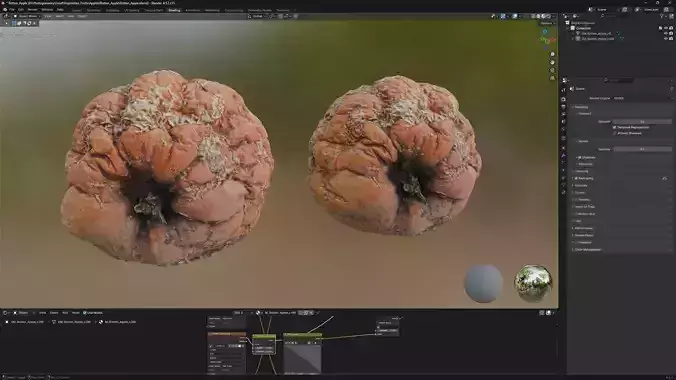676x380 pixels.
Task: Hide first SM_Rotten_Apple object in viewport
Action: 666,33
